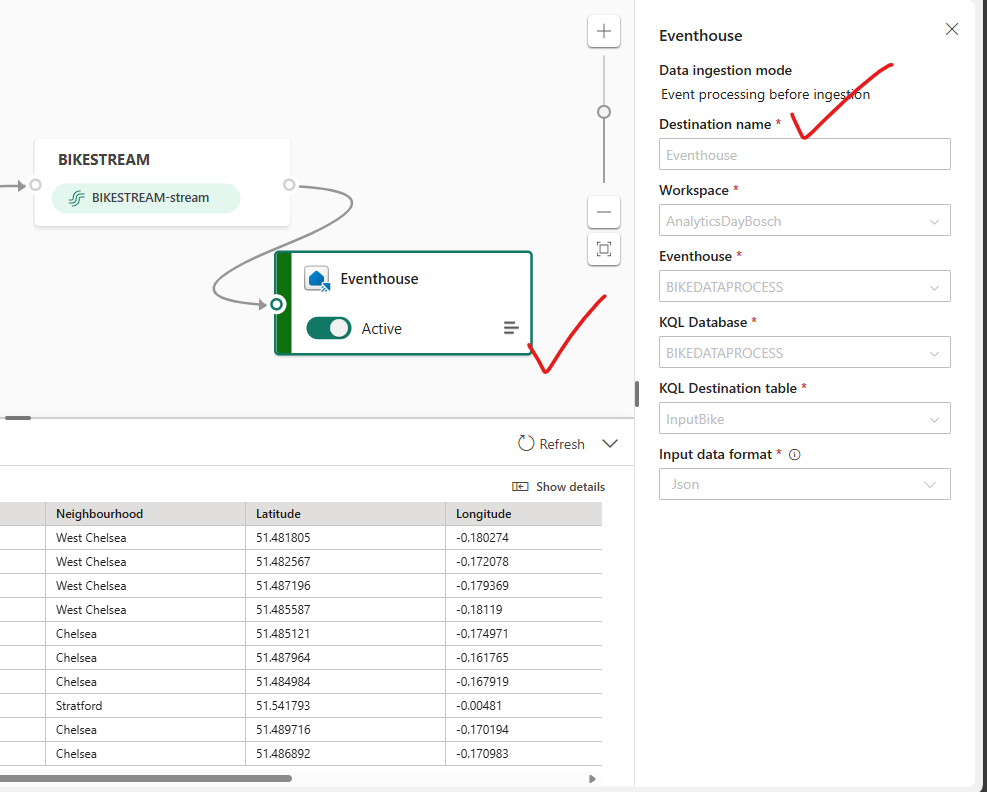Open the Eventhouse node details icon
This screenshot has height=792, width=987.
511,328
